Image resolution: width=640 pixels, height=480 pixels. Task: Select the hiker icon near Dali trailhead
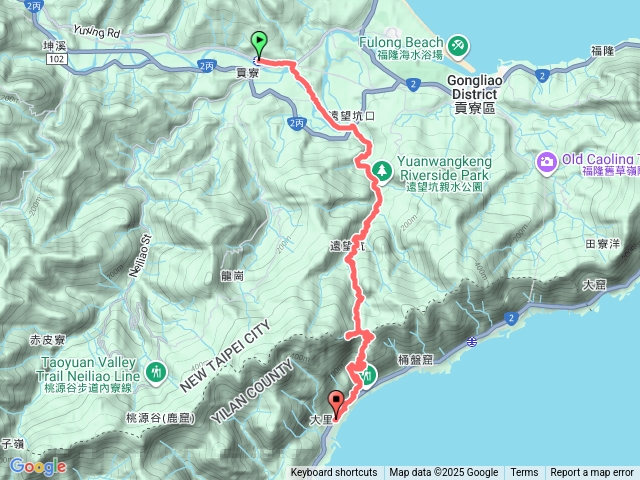368,376
